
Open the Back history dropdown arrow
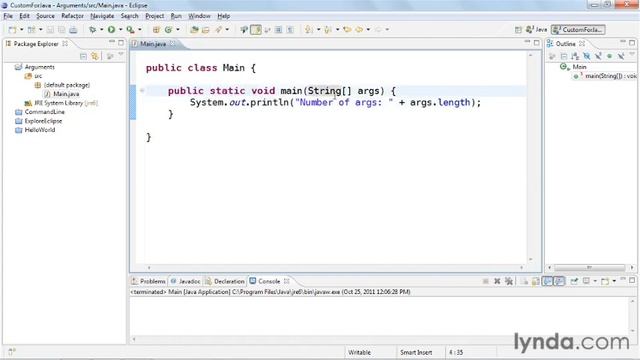(368, 30)
